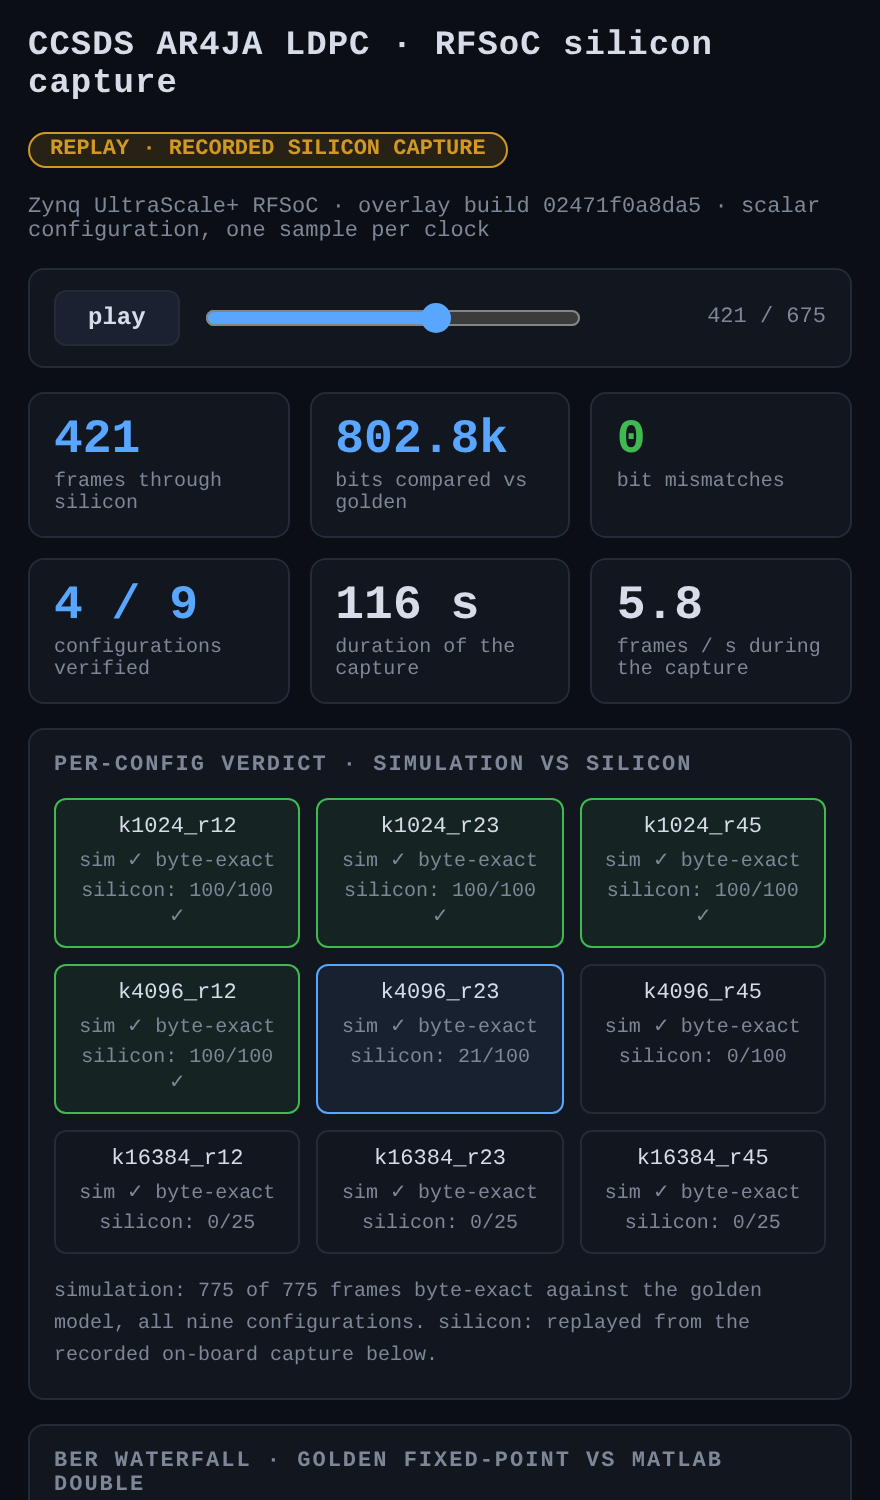Click the frame replay slider handle
This screenshot has height=1500, width=880.
click(x=436, y=318)
